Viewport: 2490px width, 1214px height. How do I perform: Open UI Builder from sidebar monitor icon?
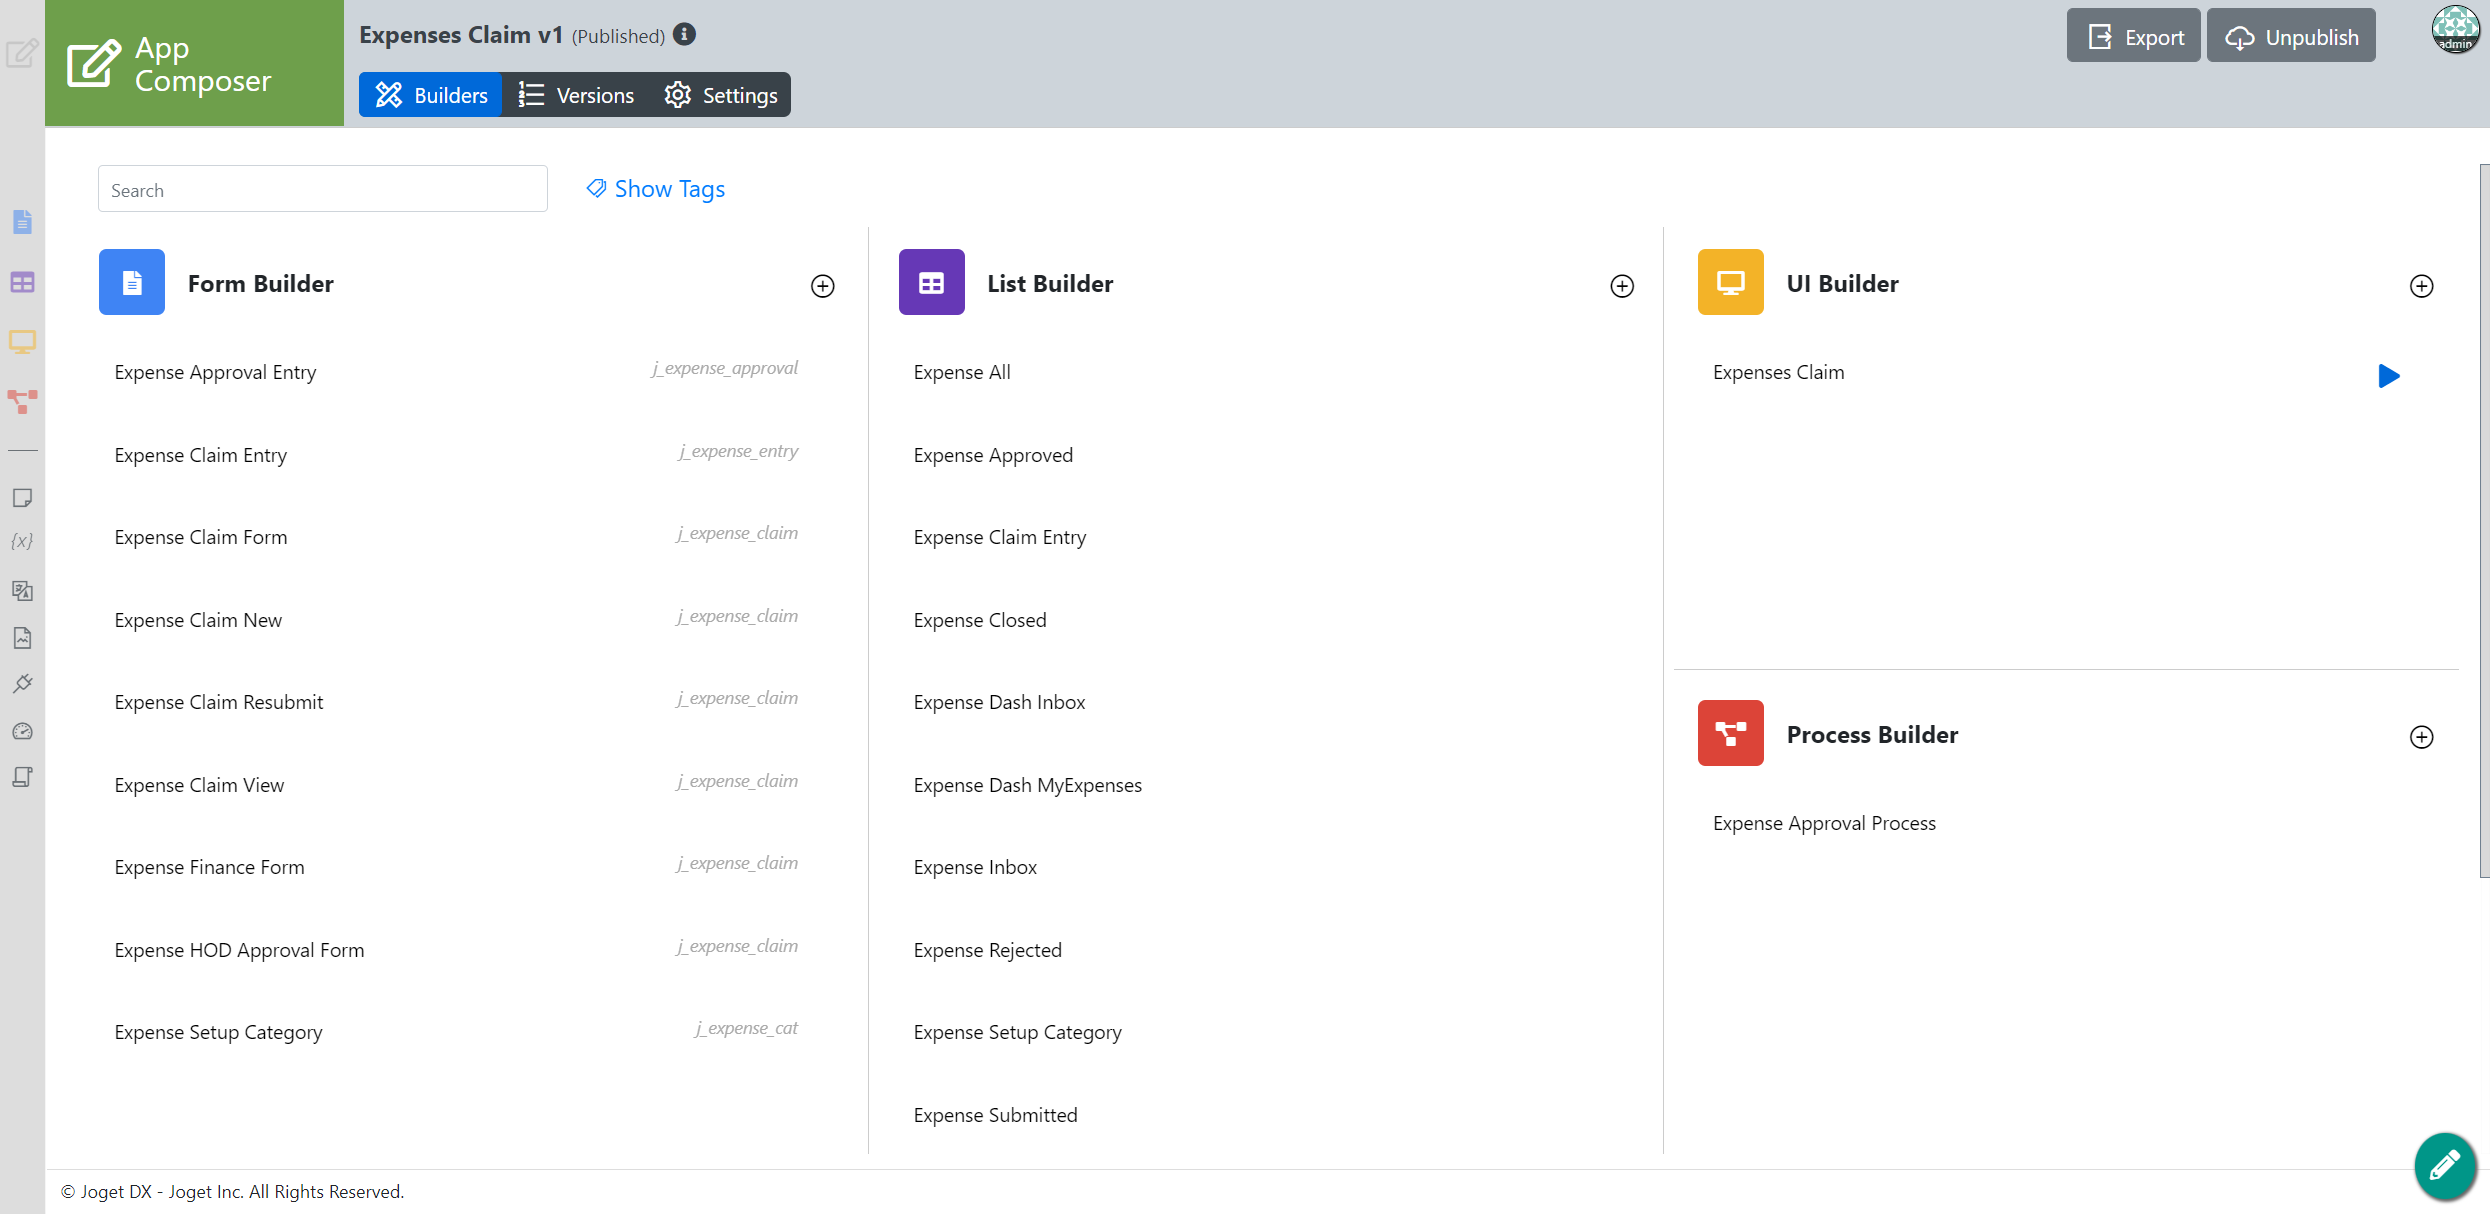pos(22,343)
